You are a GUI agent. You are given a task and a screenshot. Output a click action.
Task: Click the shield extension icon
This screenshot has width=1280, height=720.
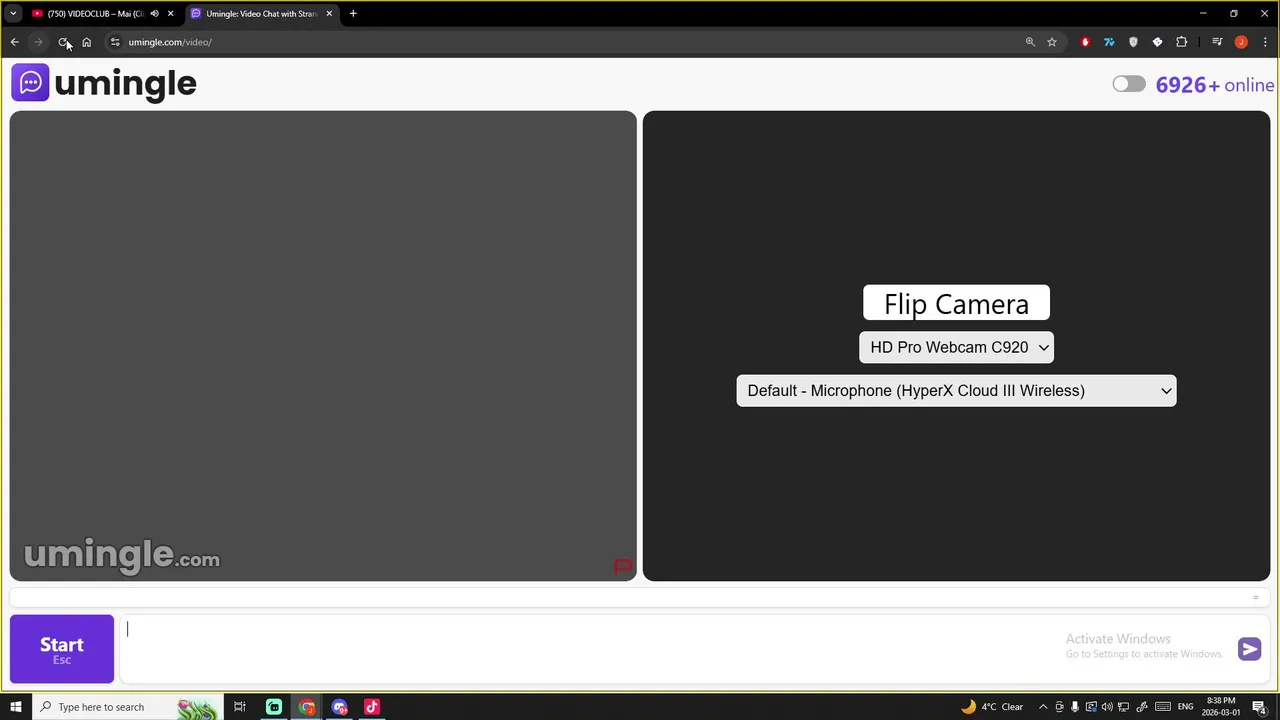(x=1133, y=42)
